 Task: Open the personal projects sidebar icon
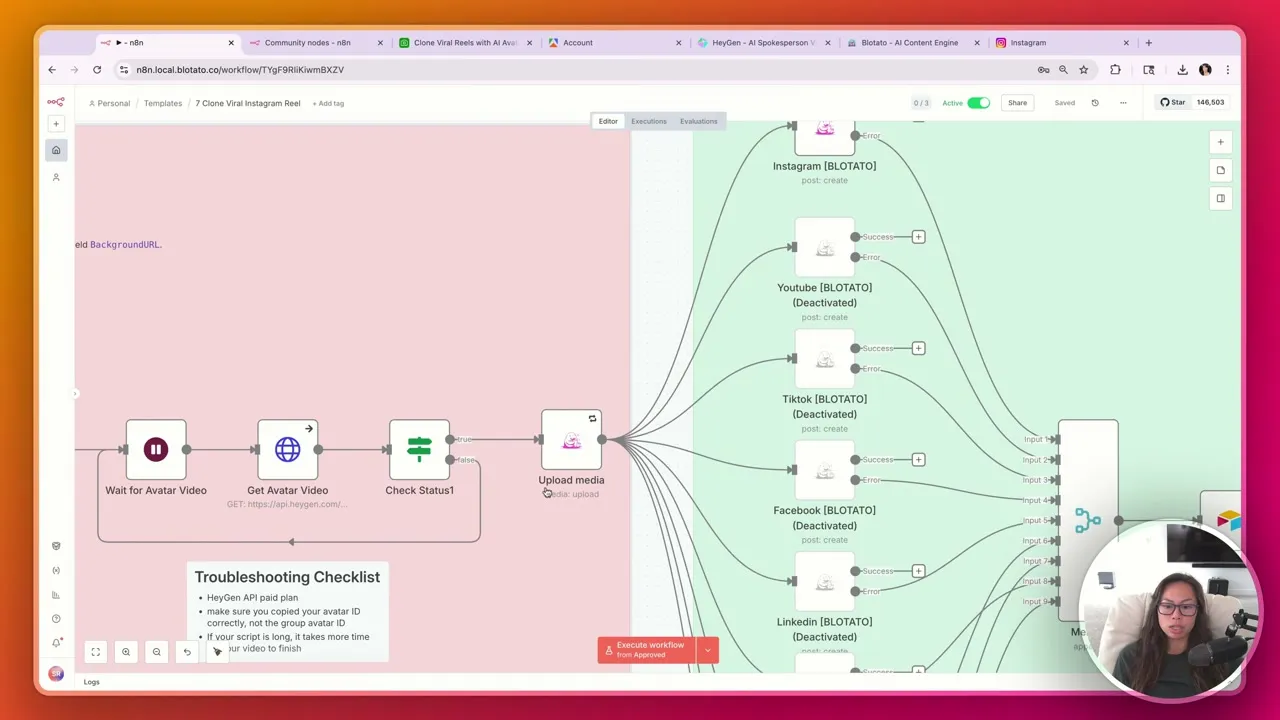pos(56,177)
